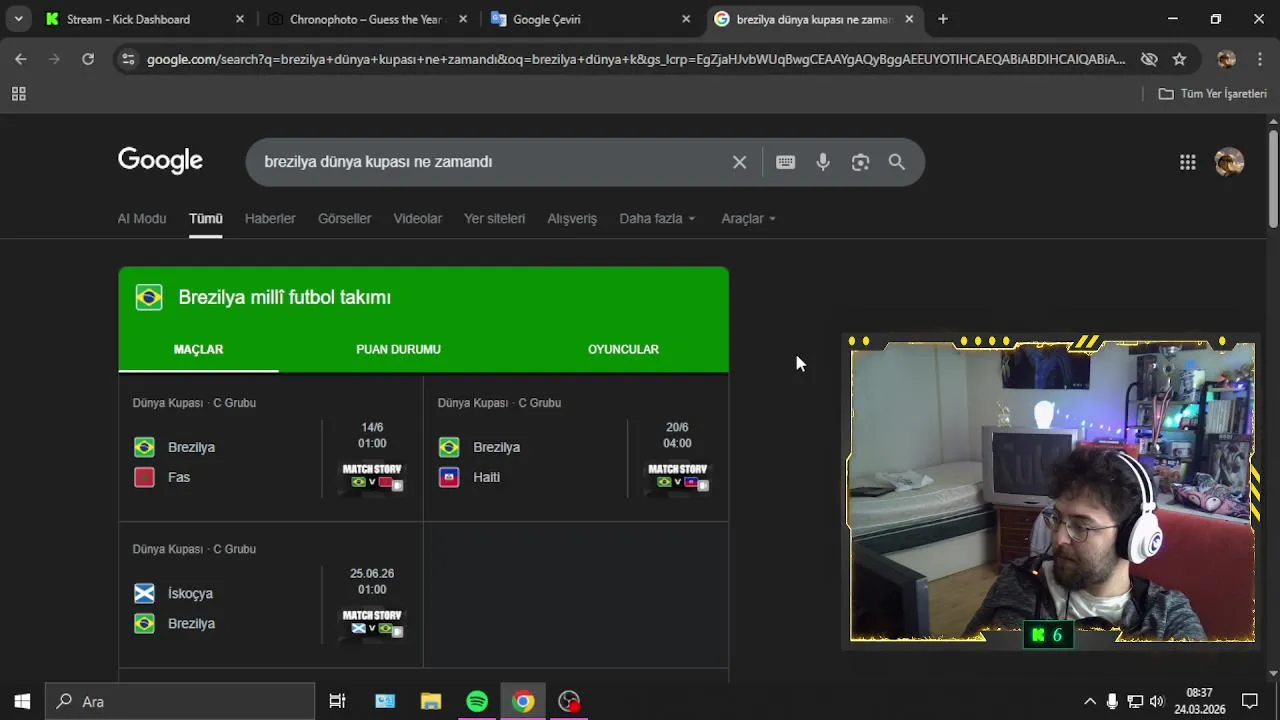1280x720 pixels.
Task: Show hidden system tray icons
Action: (1090, 701)
